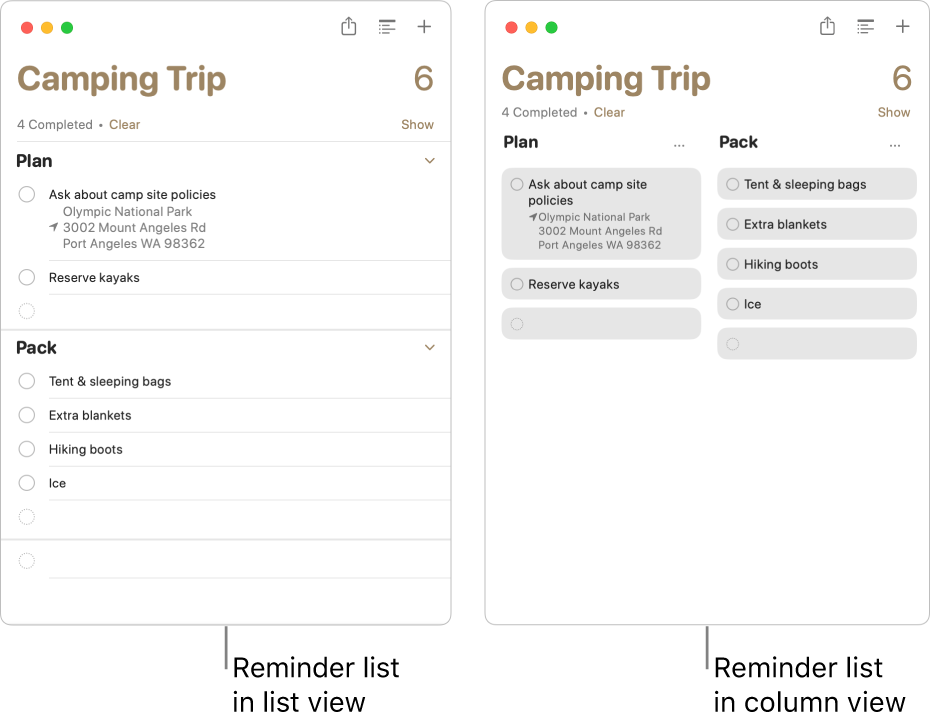Add a new reminder with the plus icon

coord(424,27)
